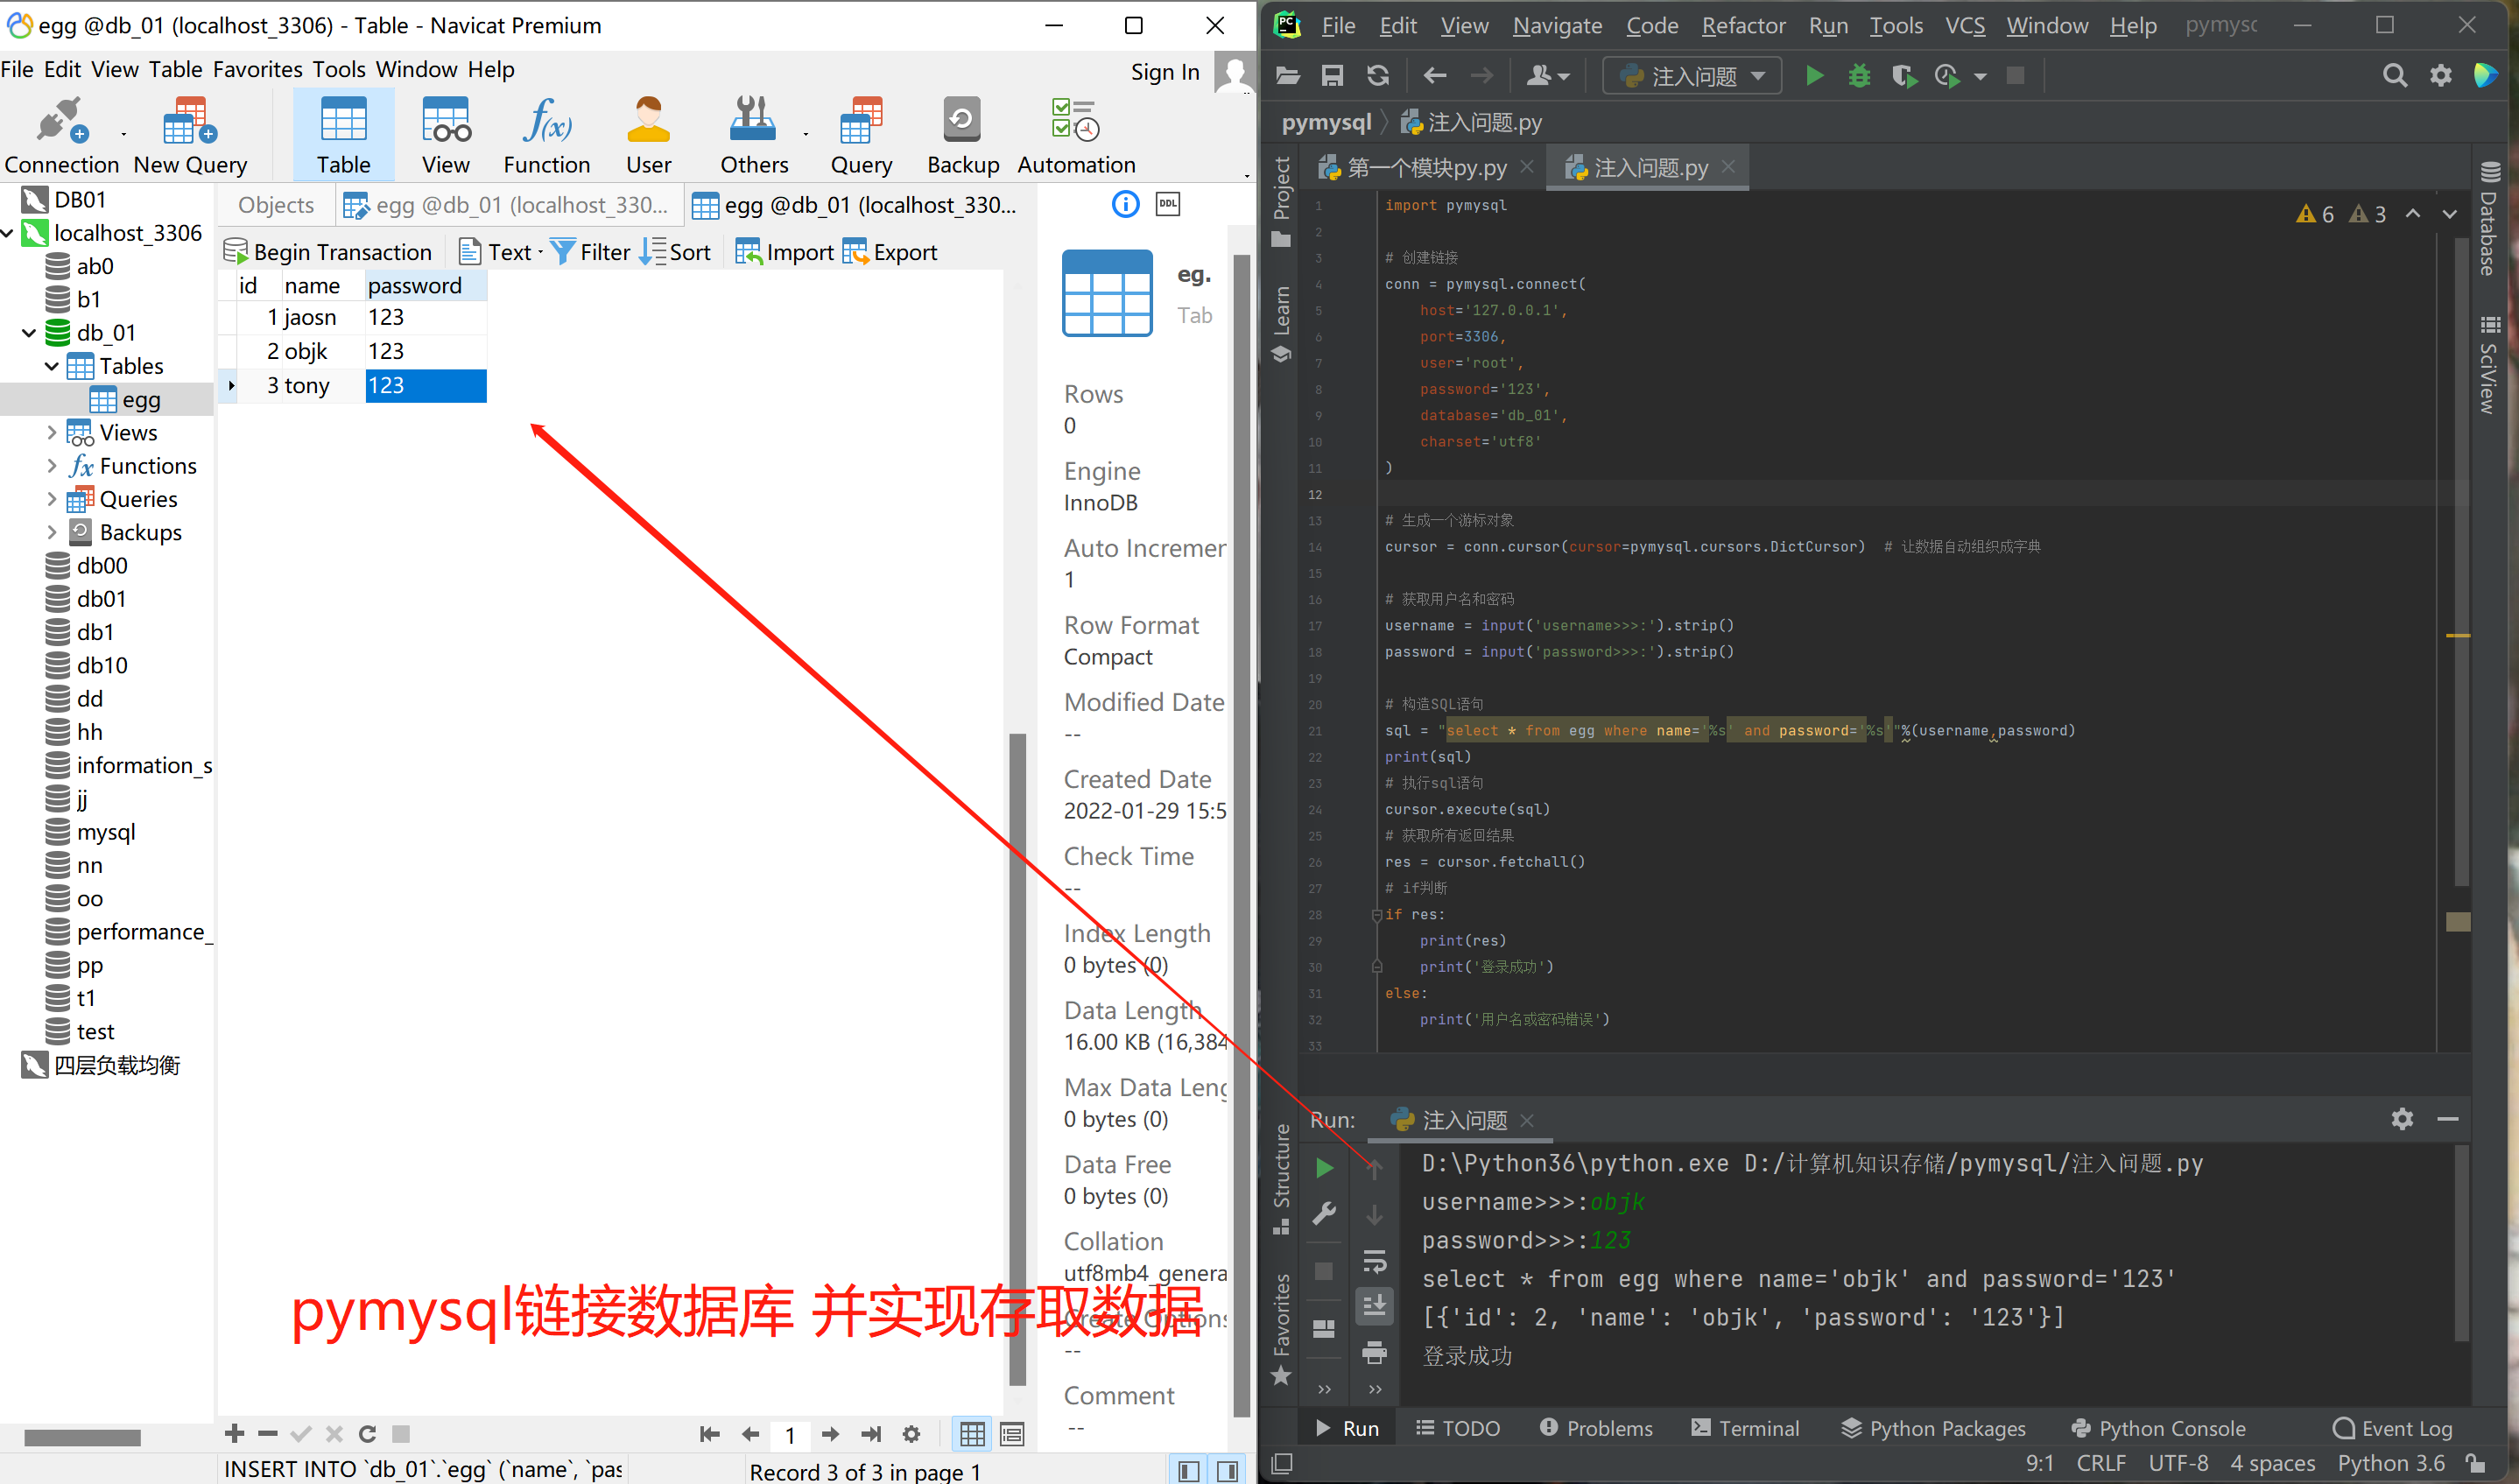This screenshot has width=2519, height=1484.
Task: Click the New Query icon in Navicat toolbar
Action: coord(189,139)
